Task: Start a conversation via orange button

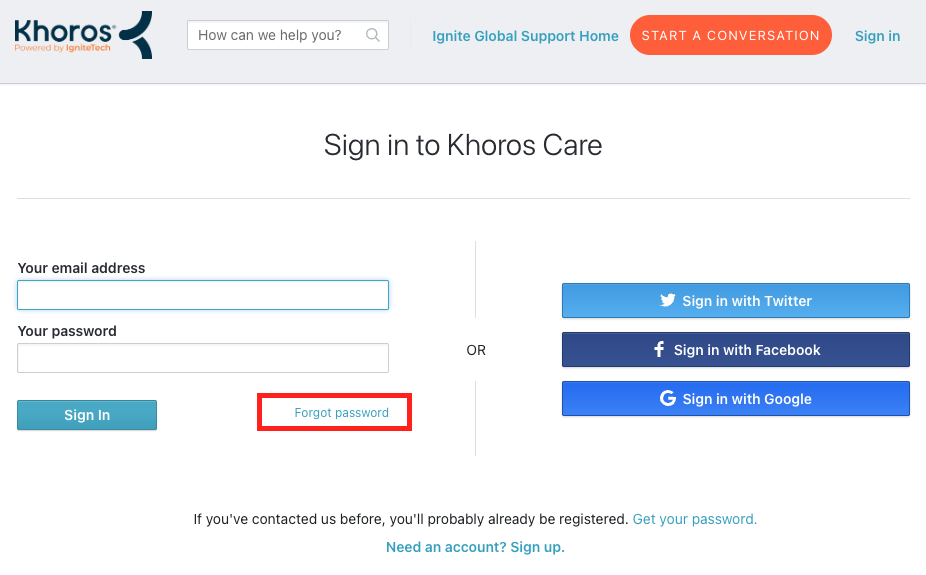Action: tap(731, 35)
